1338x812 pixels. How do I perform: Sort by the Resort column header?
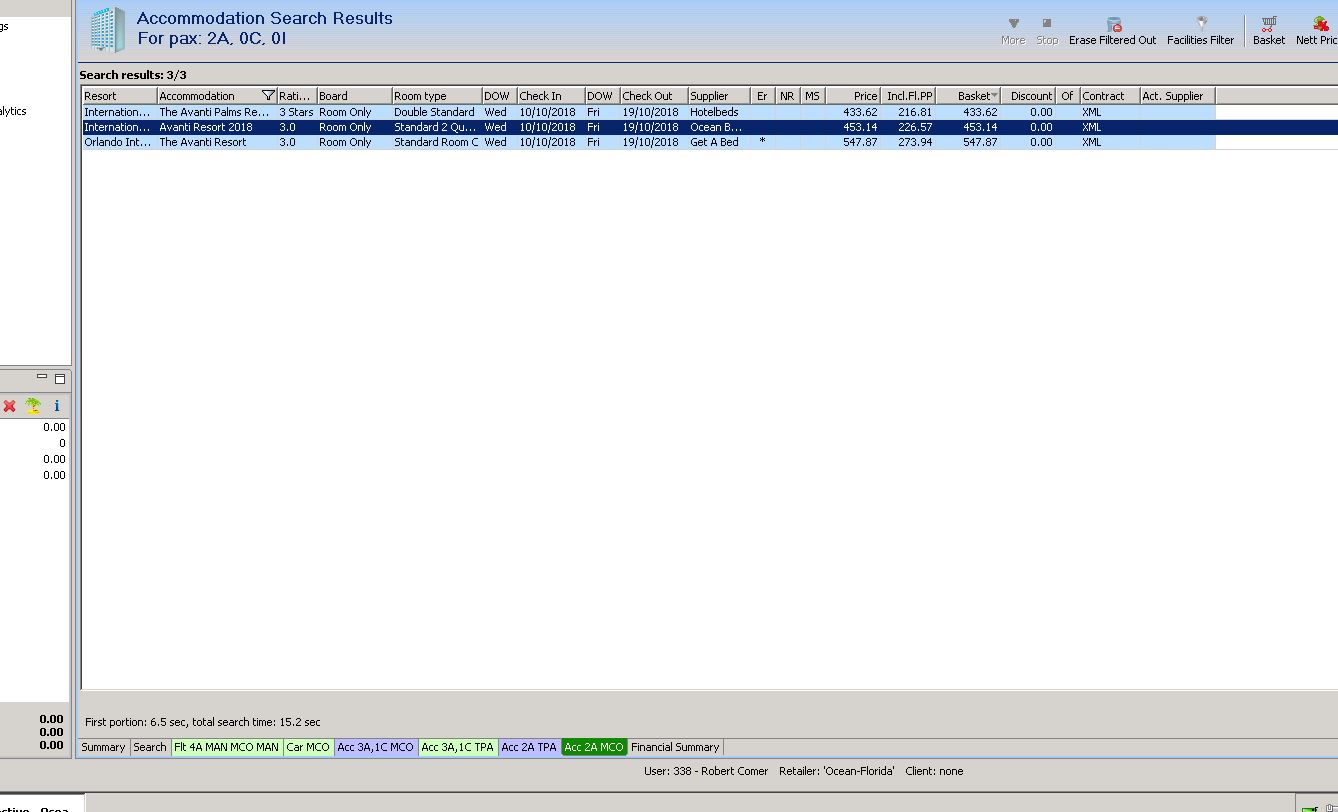119,96
